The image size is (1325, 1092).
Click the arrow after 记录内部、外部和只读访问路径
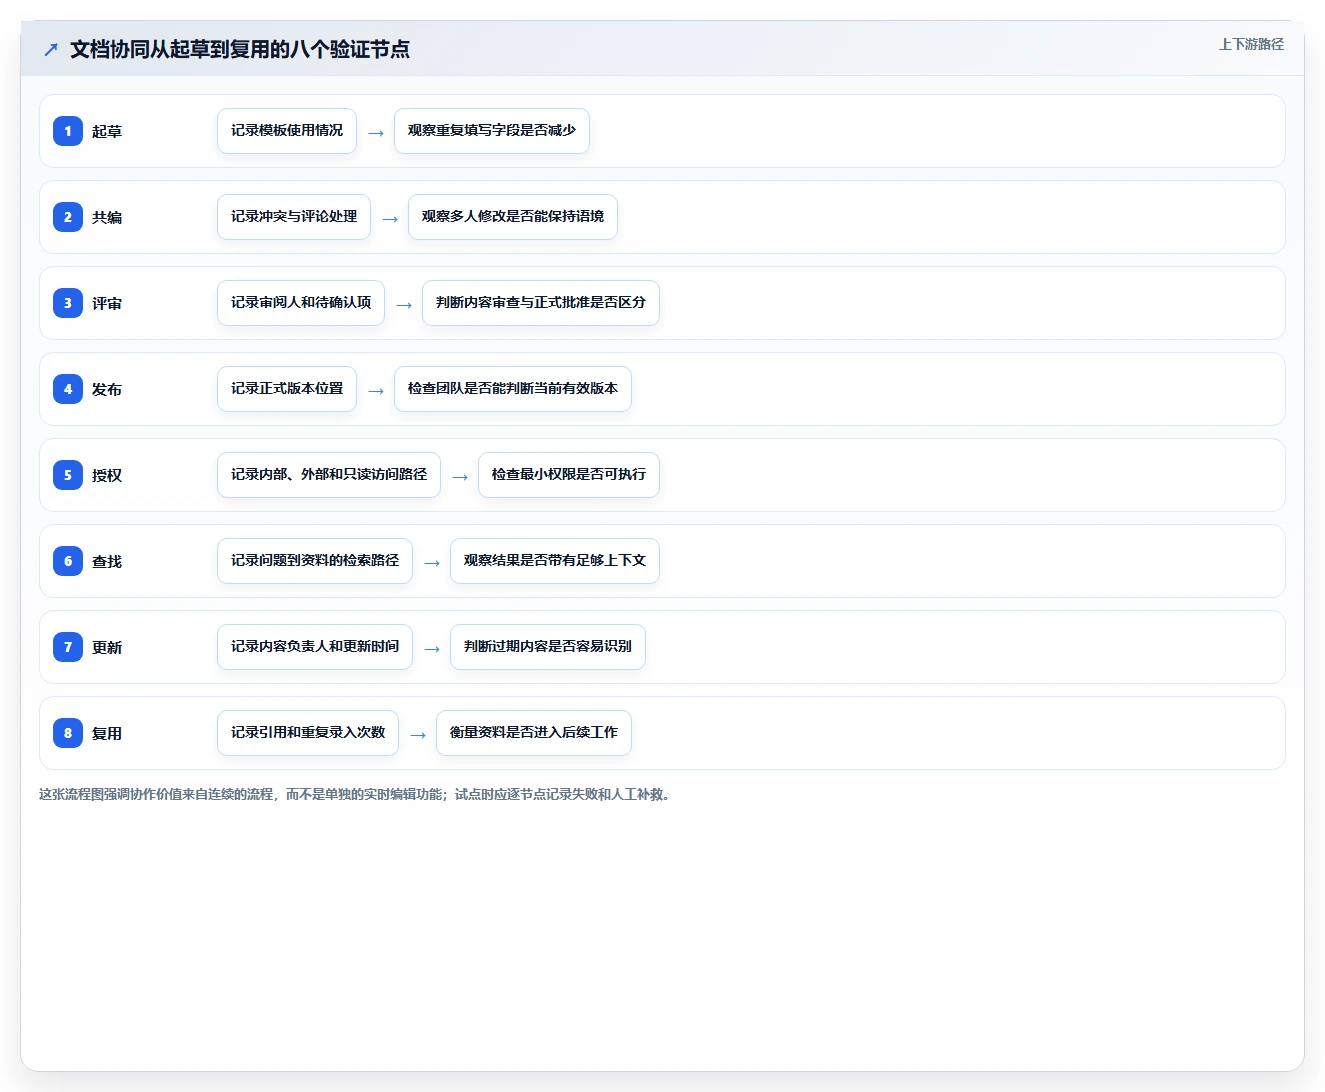point(460,476)
